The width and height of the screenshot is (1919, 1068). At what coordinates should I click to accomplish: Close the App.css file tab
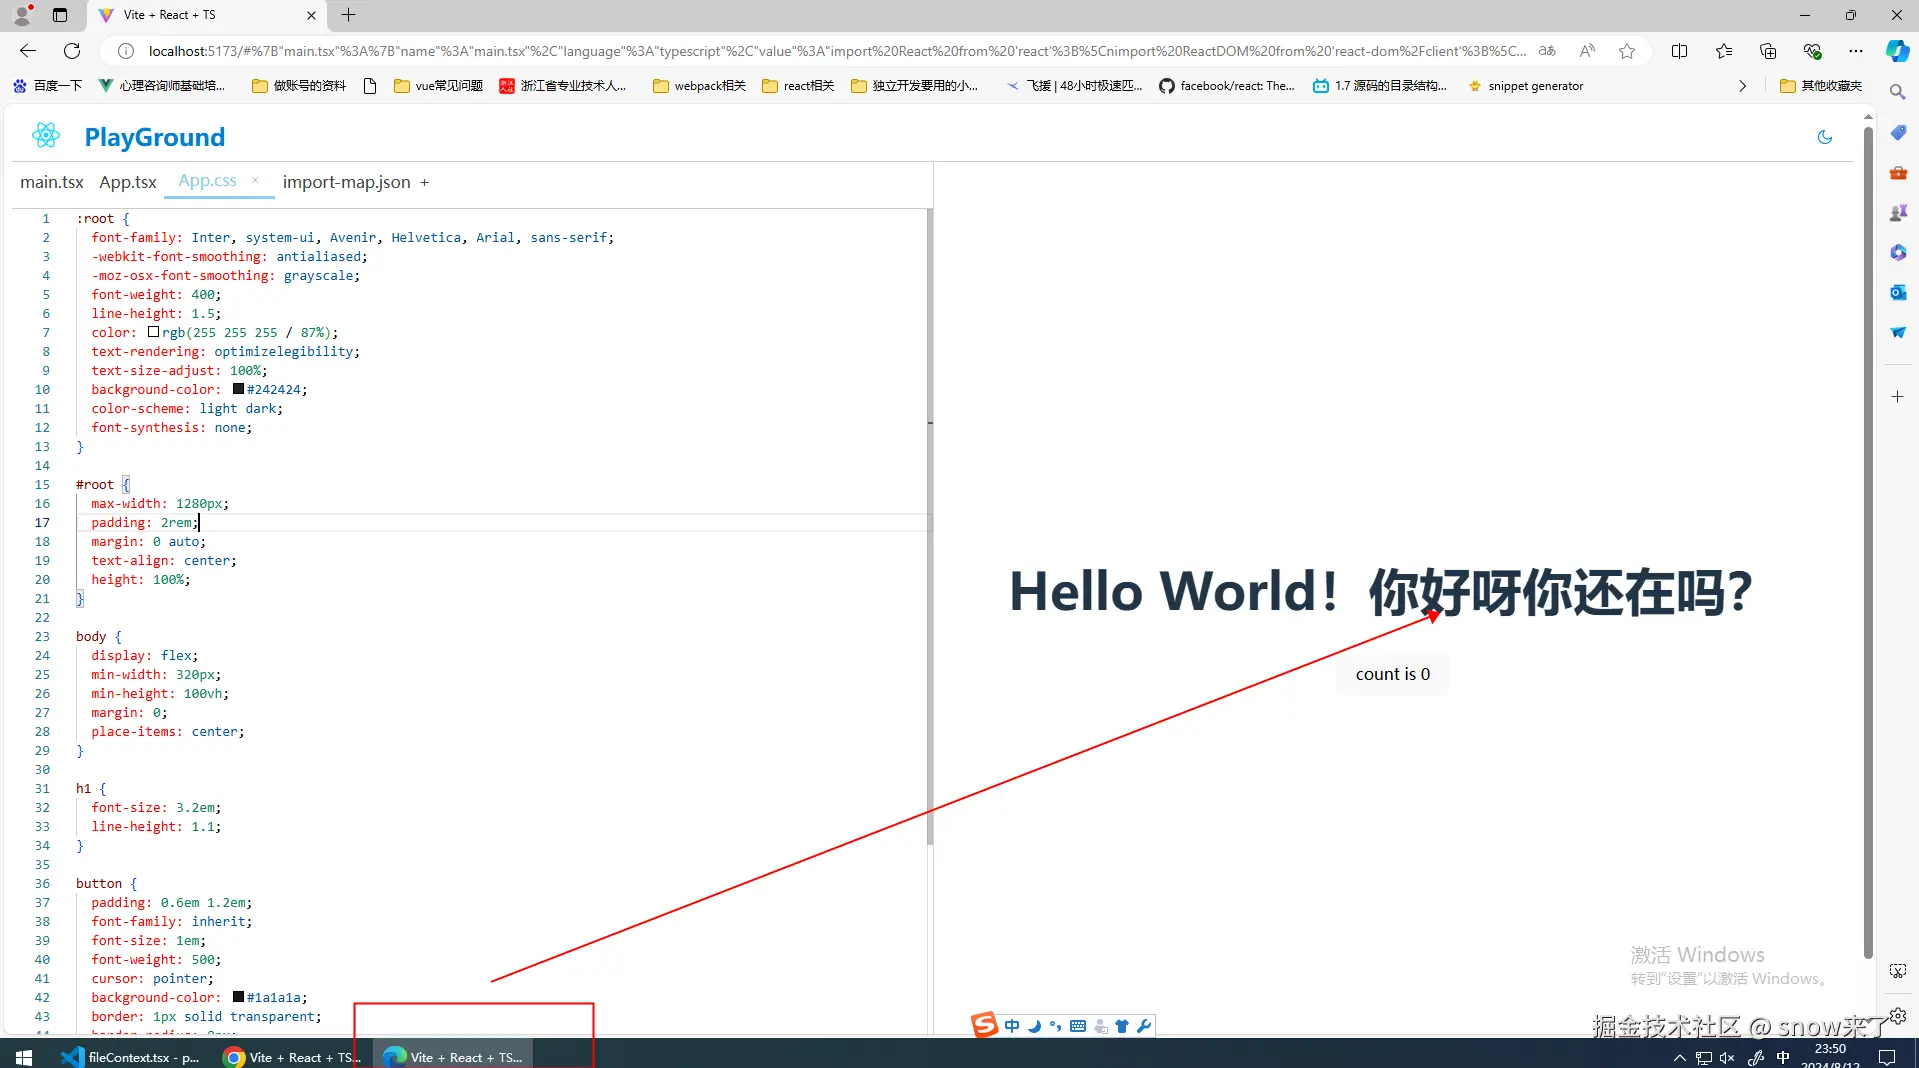point(255,180)
